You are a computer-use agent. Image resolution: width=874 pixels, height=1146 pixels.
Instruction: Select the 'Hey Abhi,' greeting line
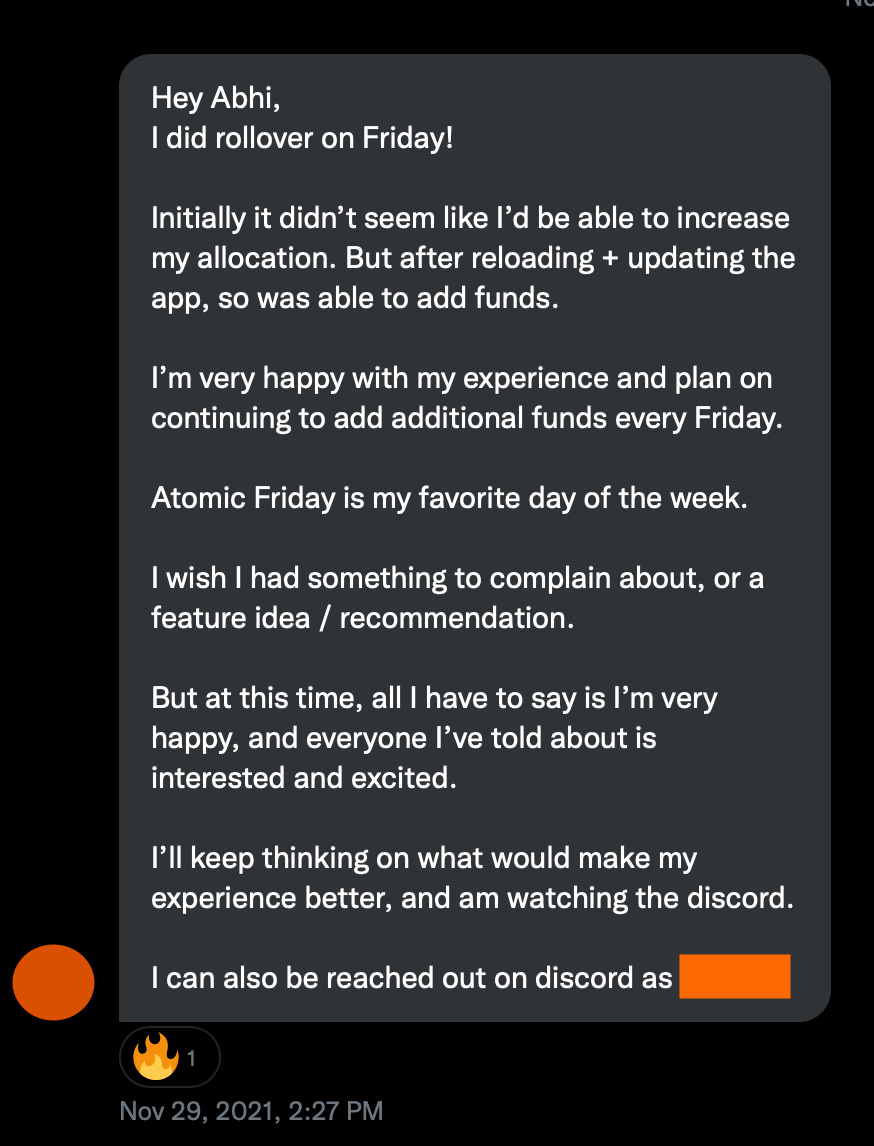click(x=216, y=98)
